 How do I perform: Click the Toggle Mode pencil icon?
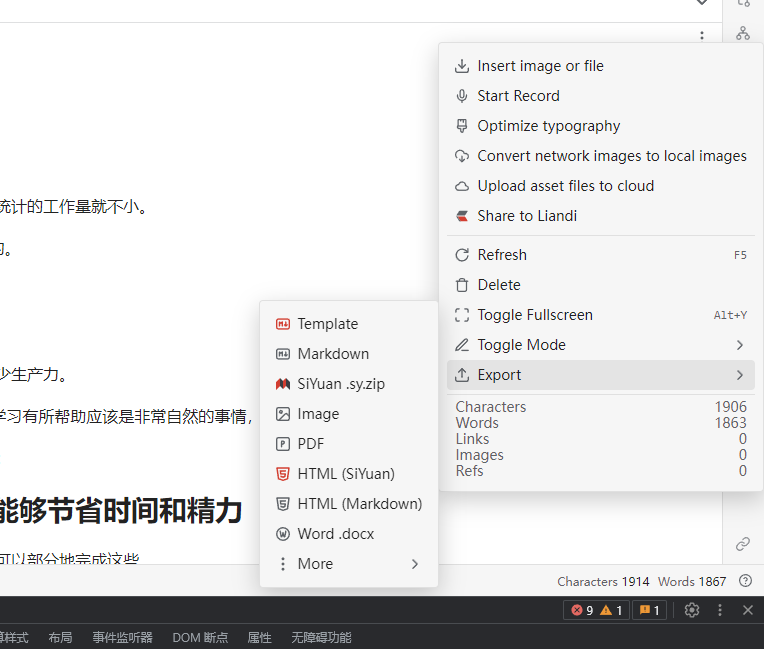coord(462,345)
